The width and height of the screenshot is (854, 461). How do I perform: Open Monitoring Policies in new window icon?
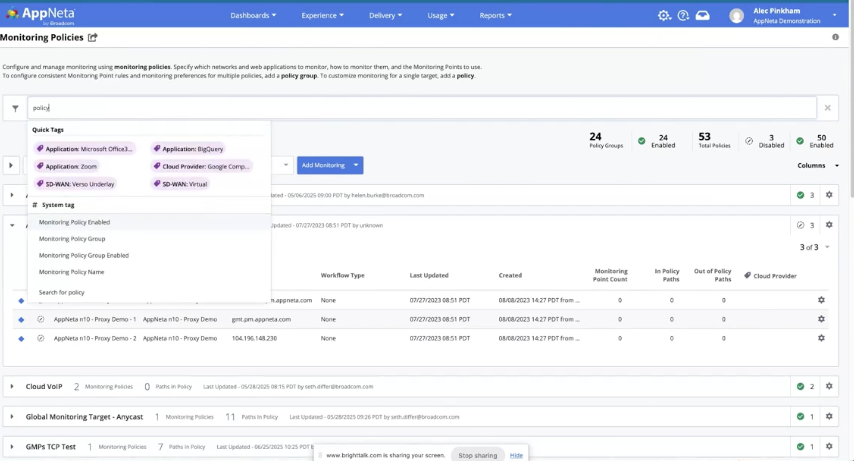[93, 38]
